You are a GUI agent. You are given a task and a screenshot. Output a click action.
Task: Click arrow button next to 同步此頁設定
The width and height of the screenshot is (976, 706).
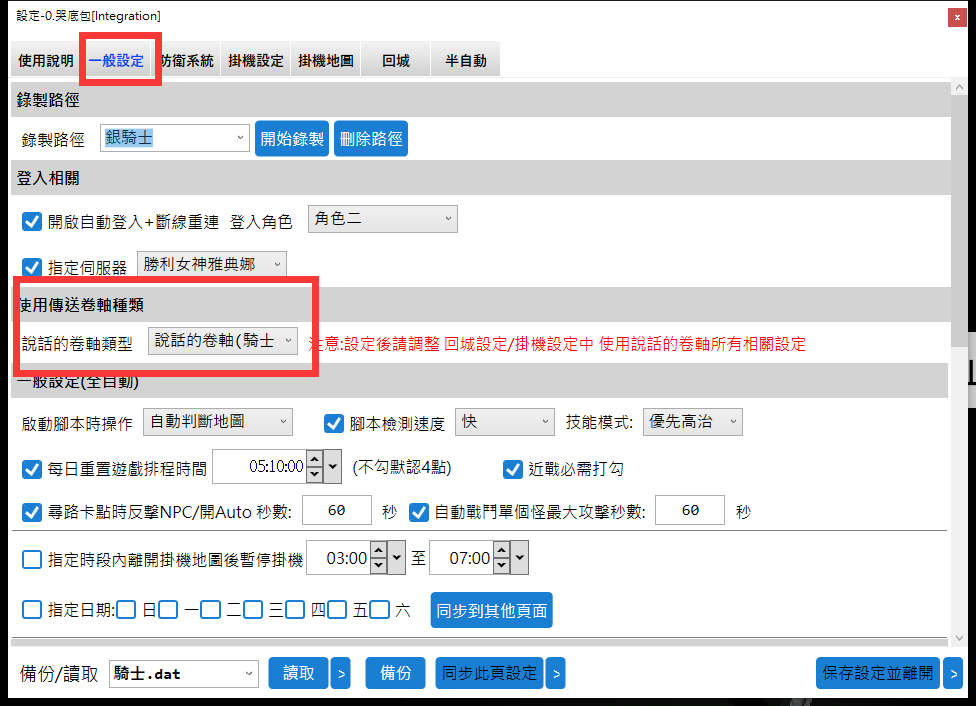point(555,674)
